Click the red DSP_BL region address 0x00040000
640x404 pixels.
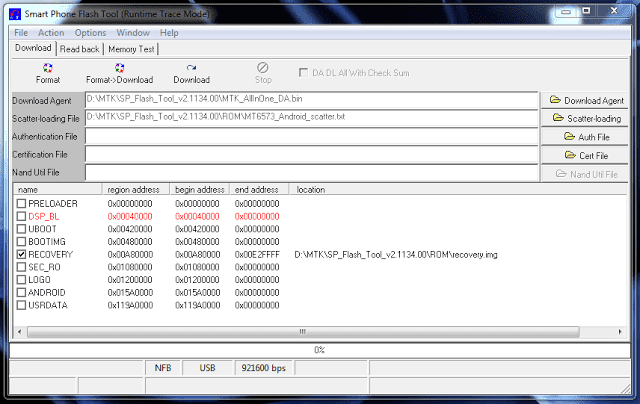click(130, 216)
